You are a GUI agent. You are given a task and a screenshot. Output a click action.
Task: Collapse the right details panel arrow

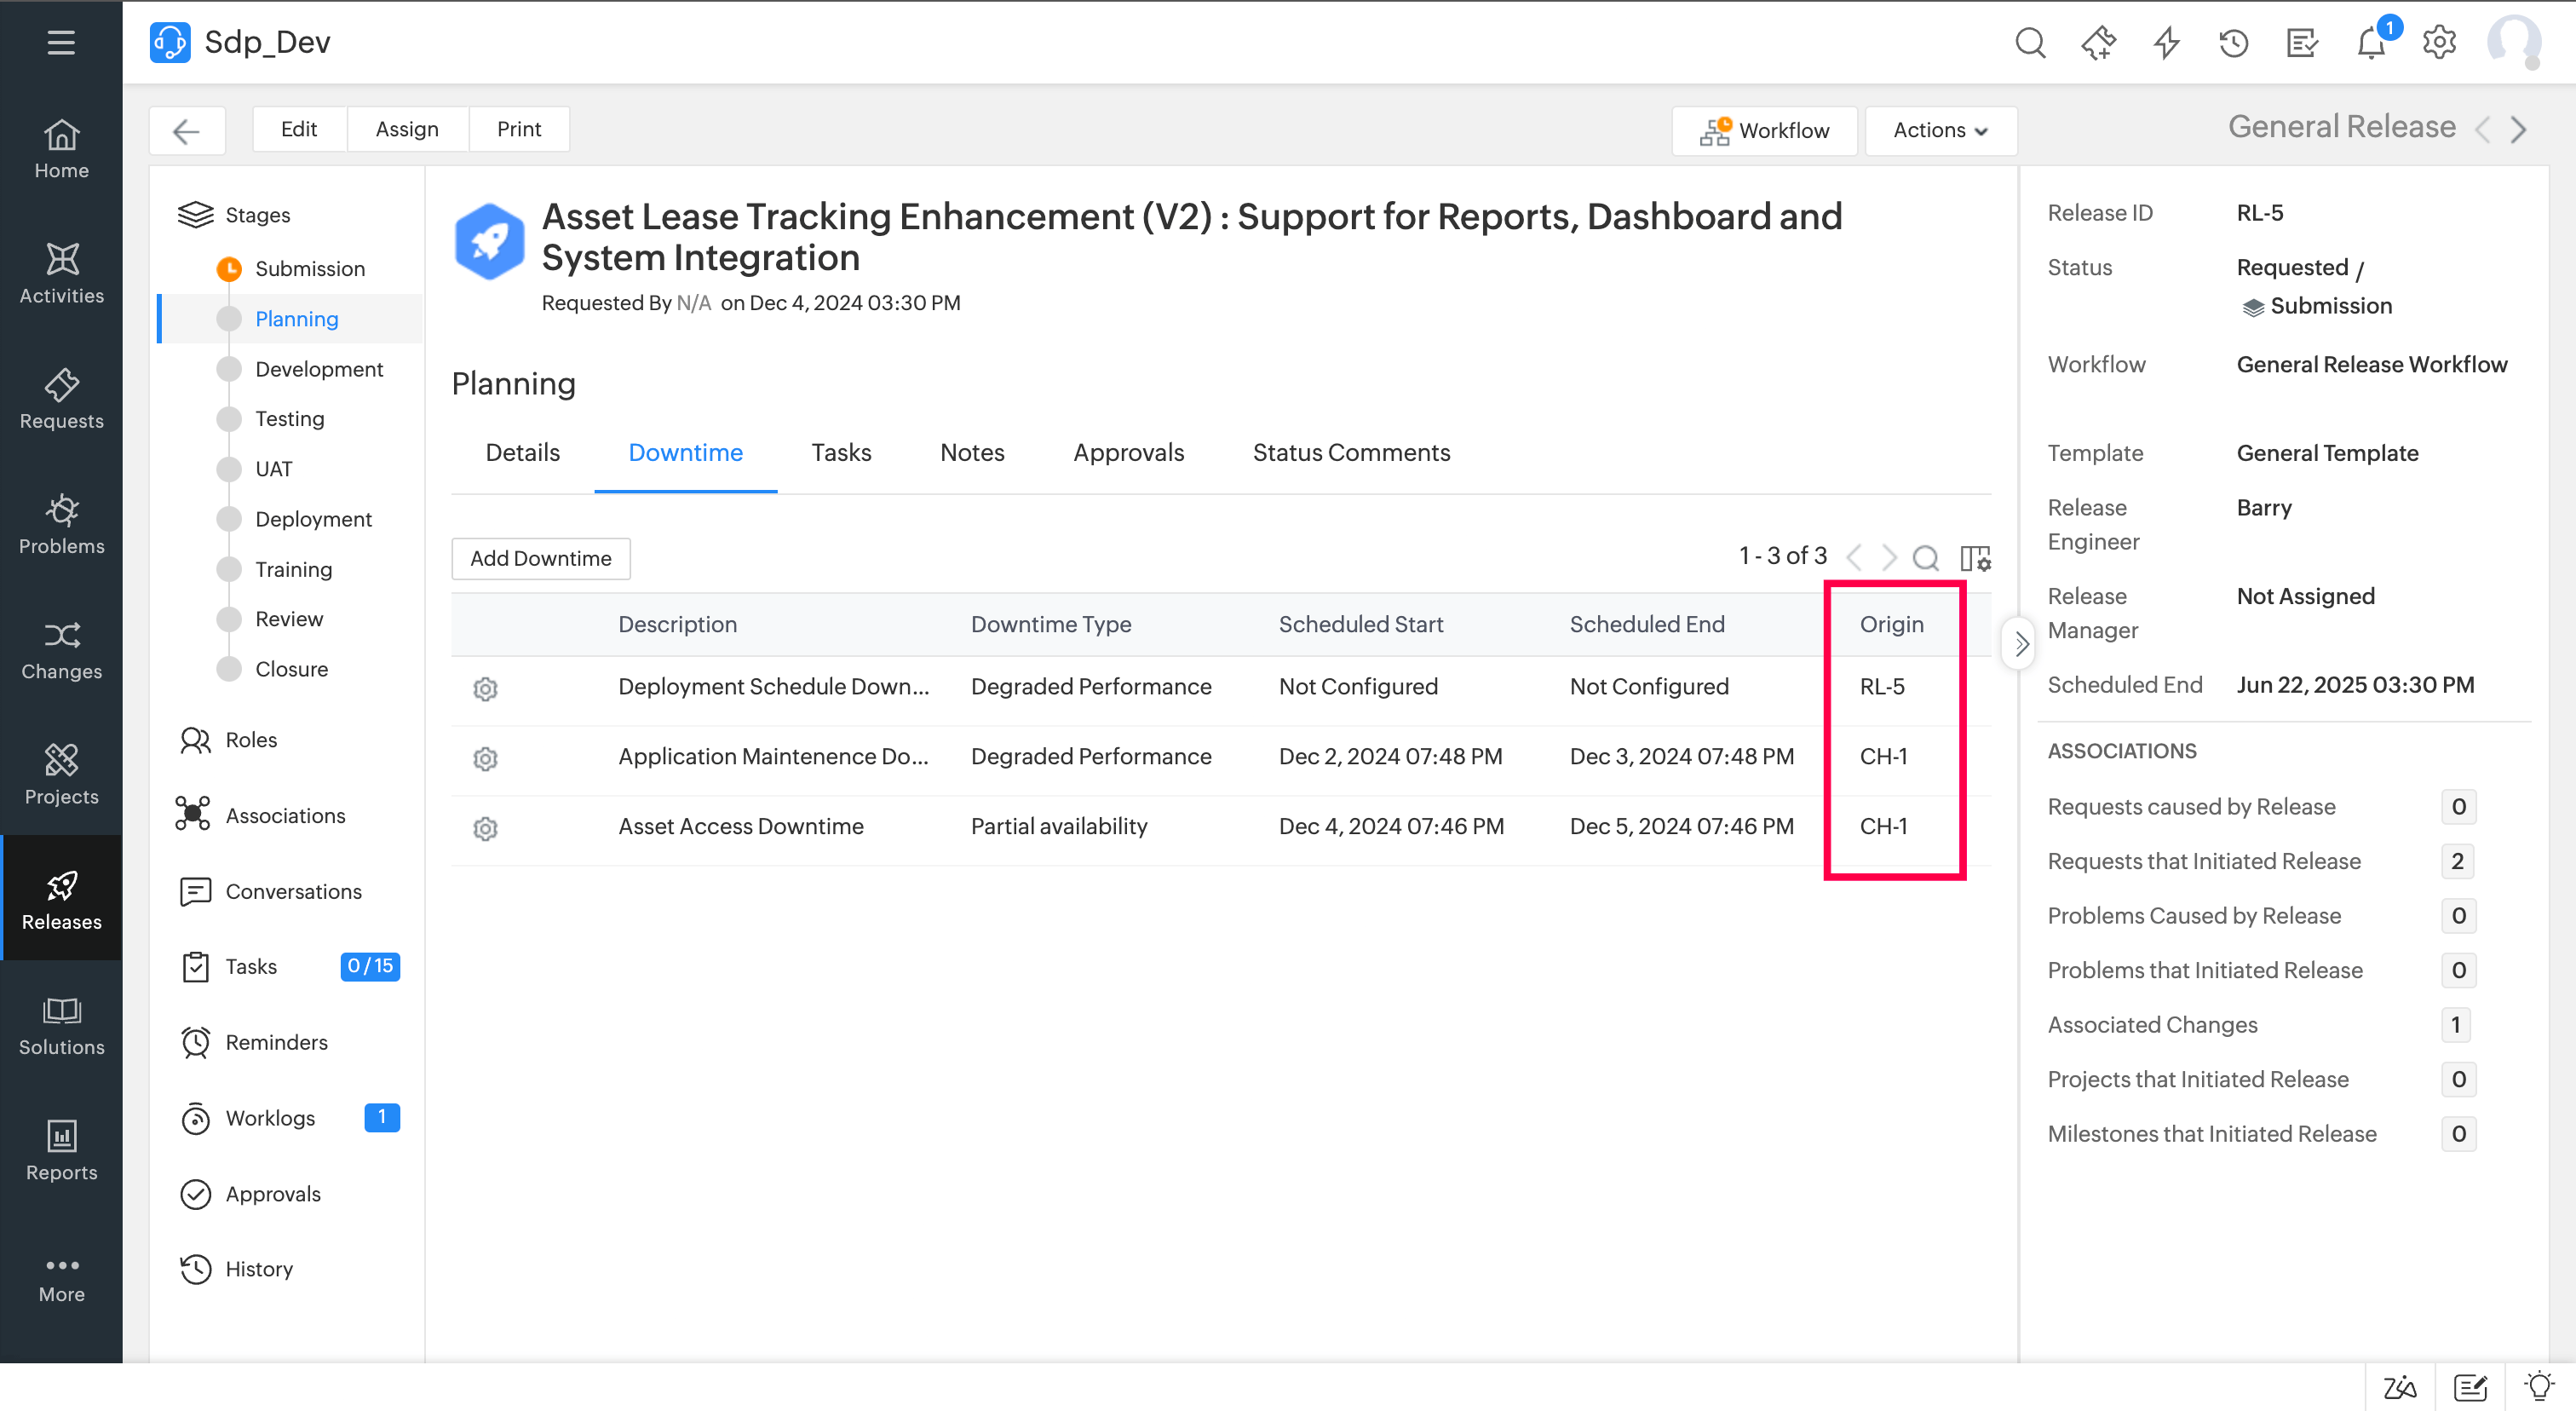(x=2020, y=644)
